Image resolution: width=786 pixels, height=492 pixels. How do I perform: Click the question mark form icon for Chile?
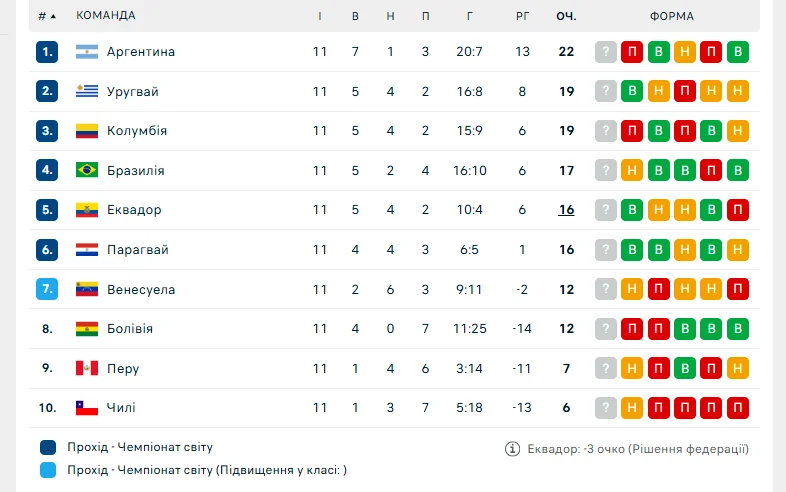click(605, 408)
